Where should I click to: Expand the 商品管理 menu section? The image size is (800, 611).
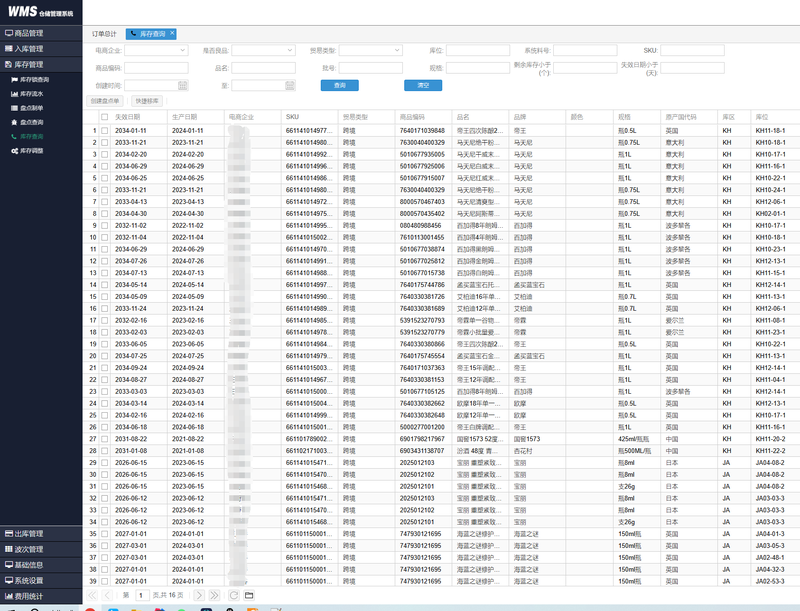(41, 33)
